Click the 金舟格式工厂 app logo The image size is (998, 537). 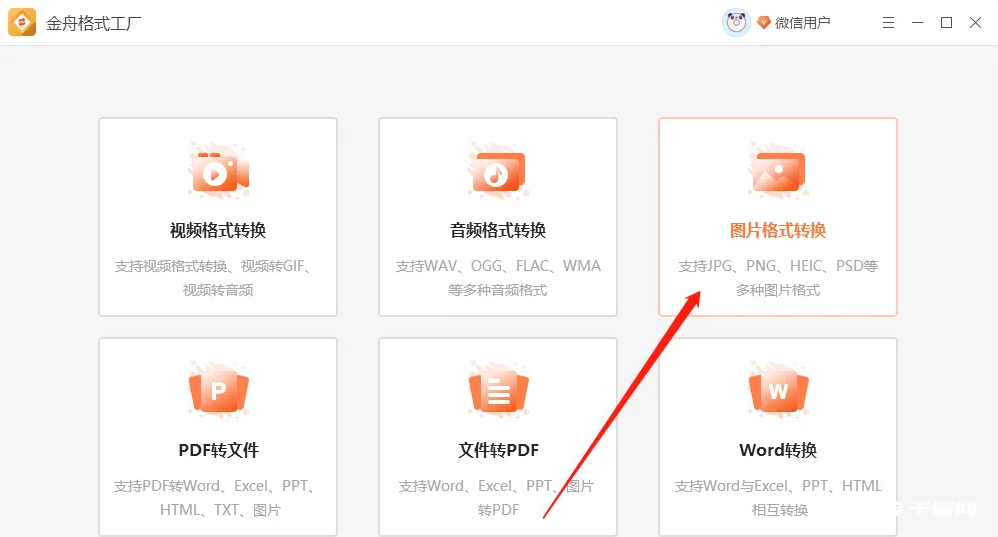coord(22,22)
